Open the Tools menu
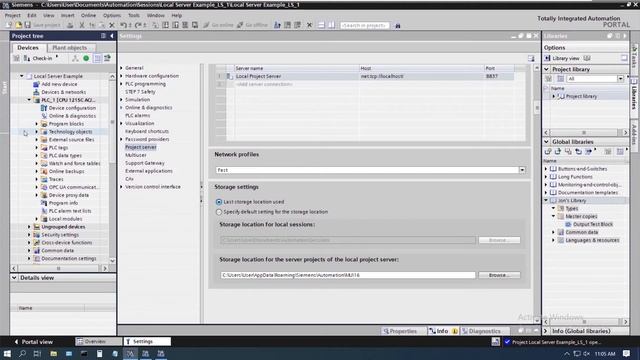This screenshot has height=360, width=640. point(134,15)
